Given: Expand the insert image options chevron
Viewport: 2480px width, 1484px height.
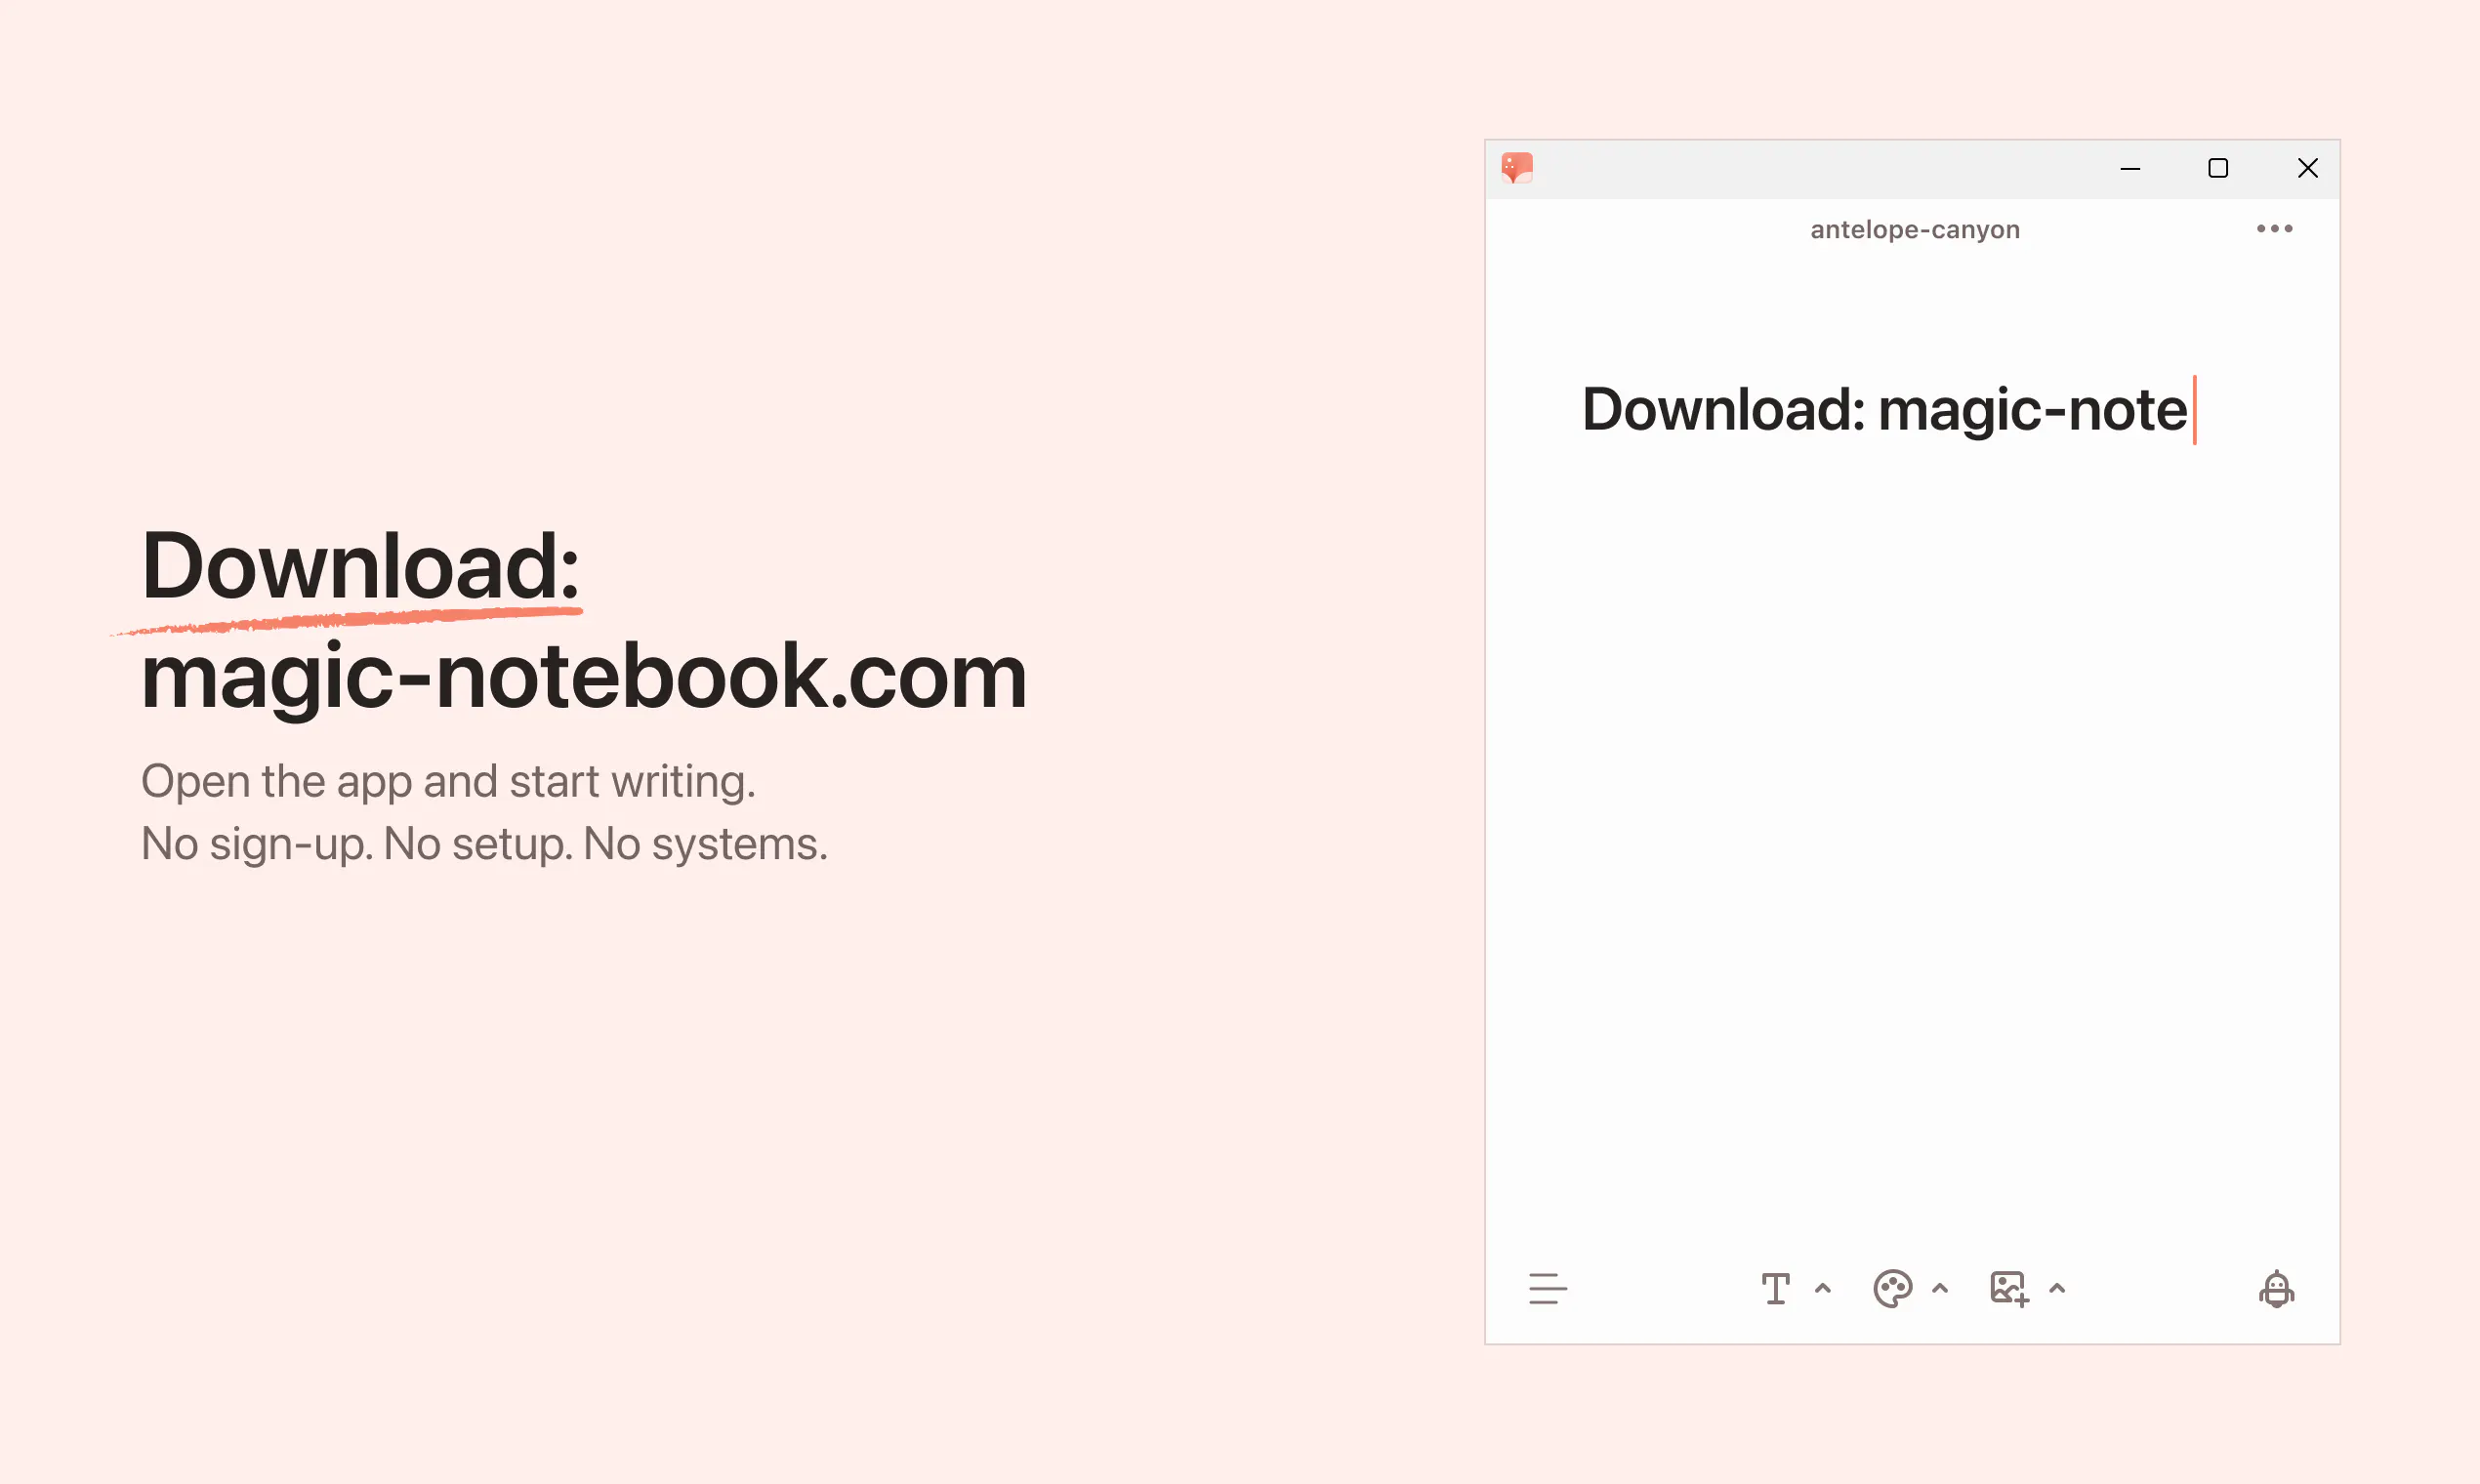Looking at the screenshot, I should click(x=2057, y=1288).
